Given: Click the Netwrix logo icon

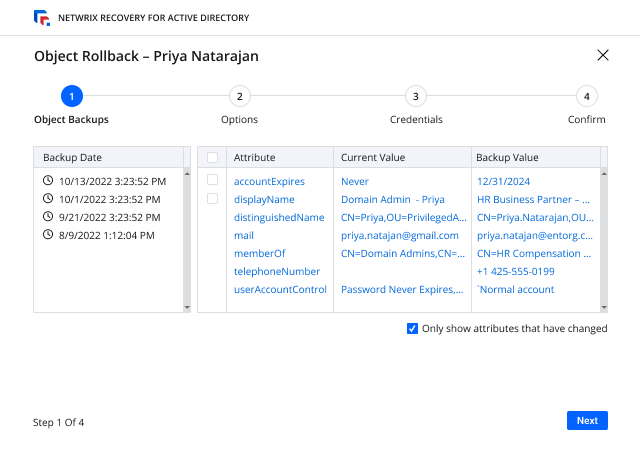Looking at the screenshot, I should pyautogui.click(x=42, y=18).
